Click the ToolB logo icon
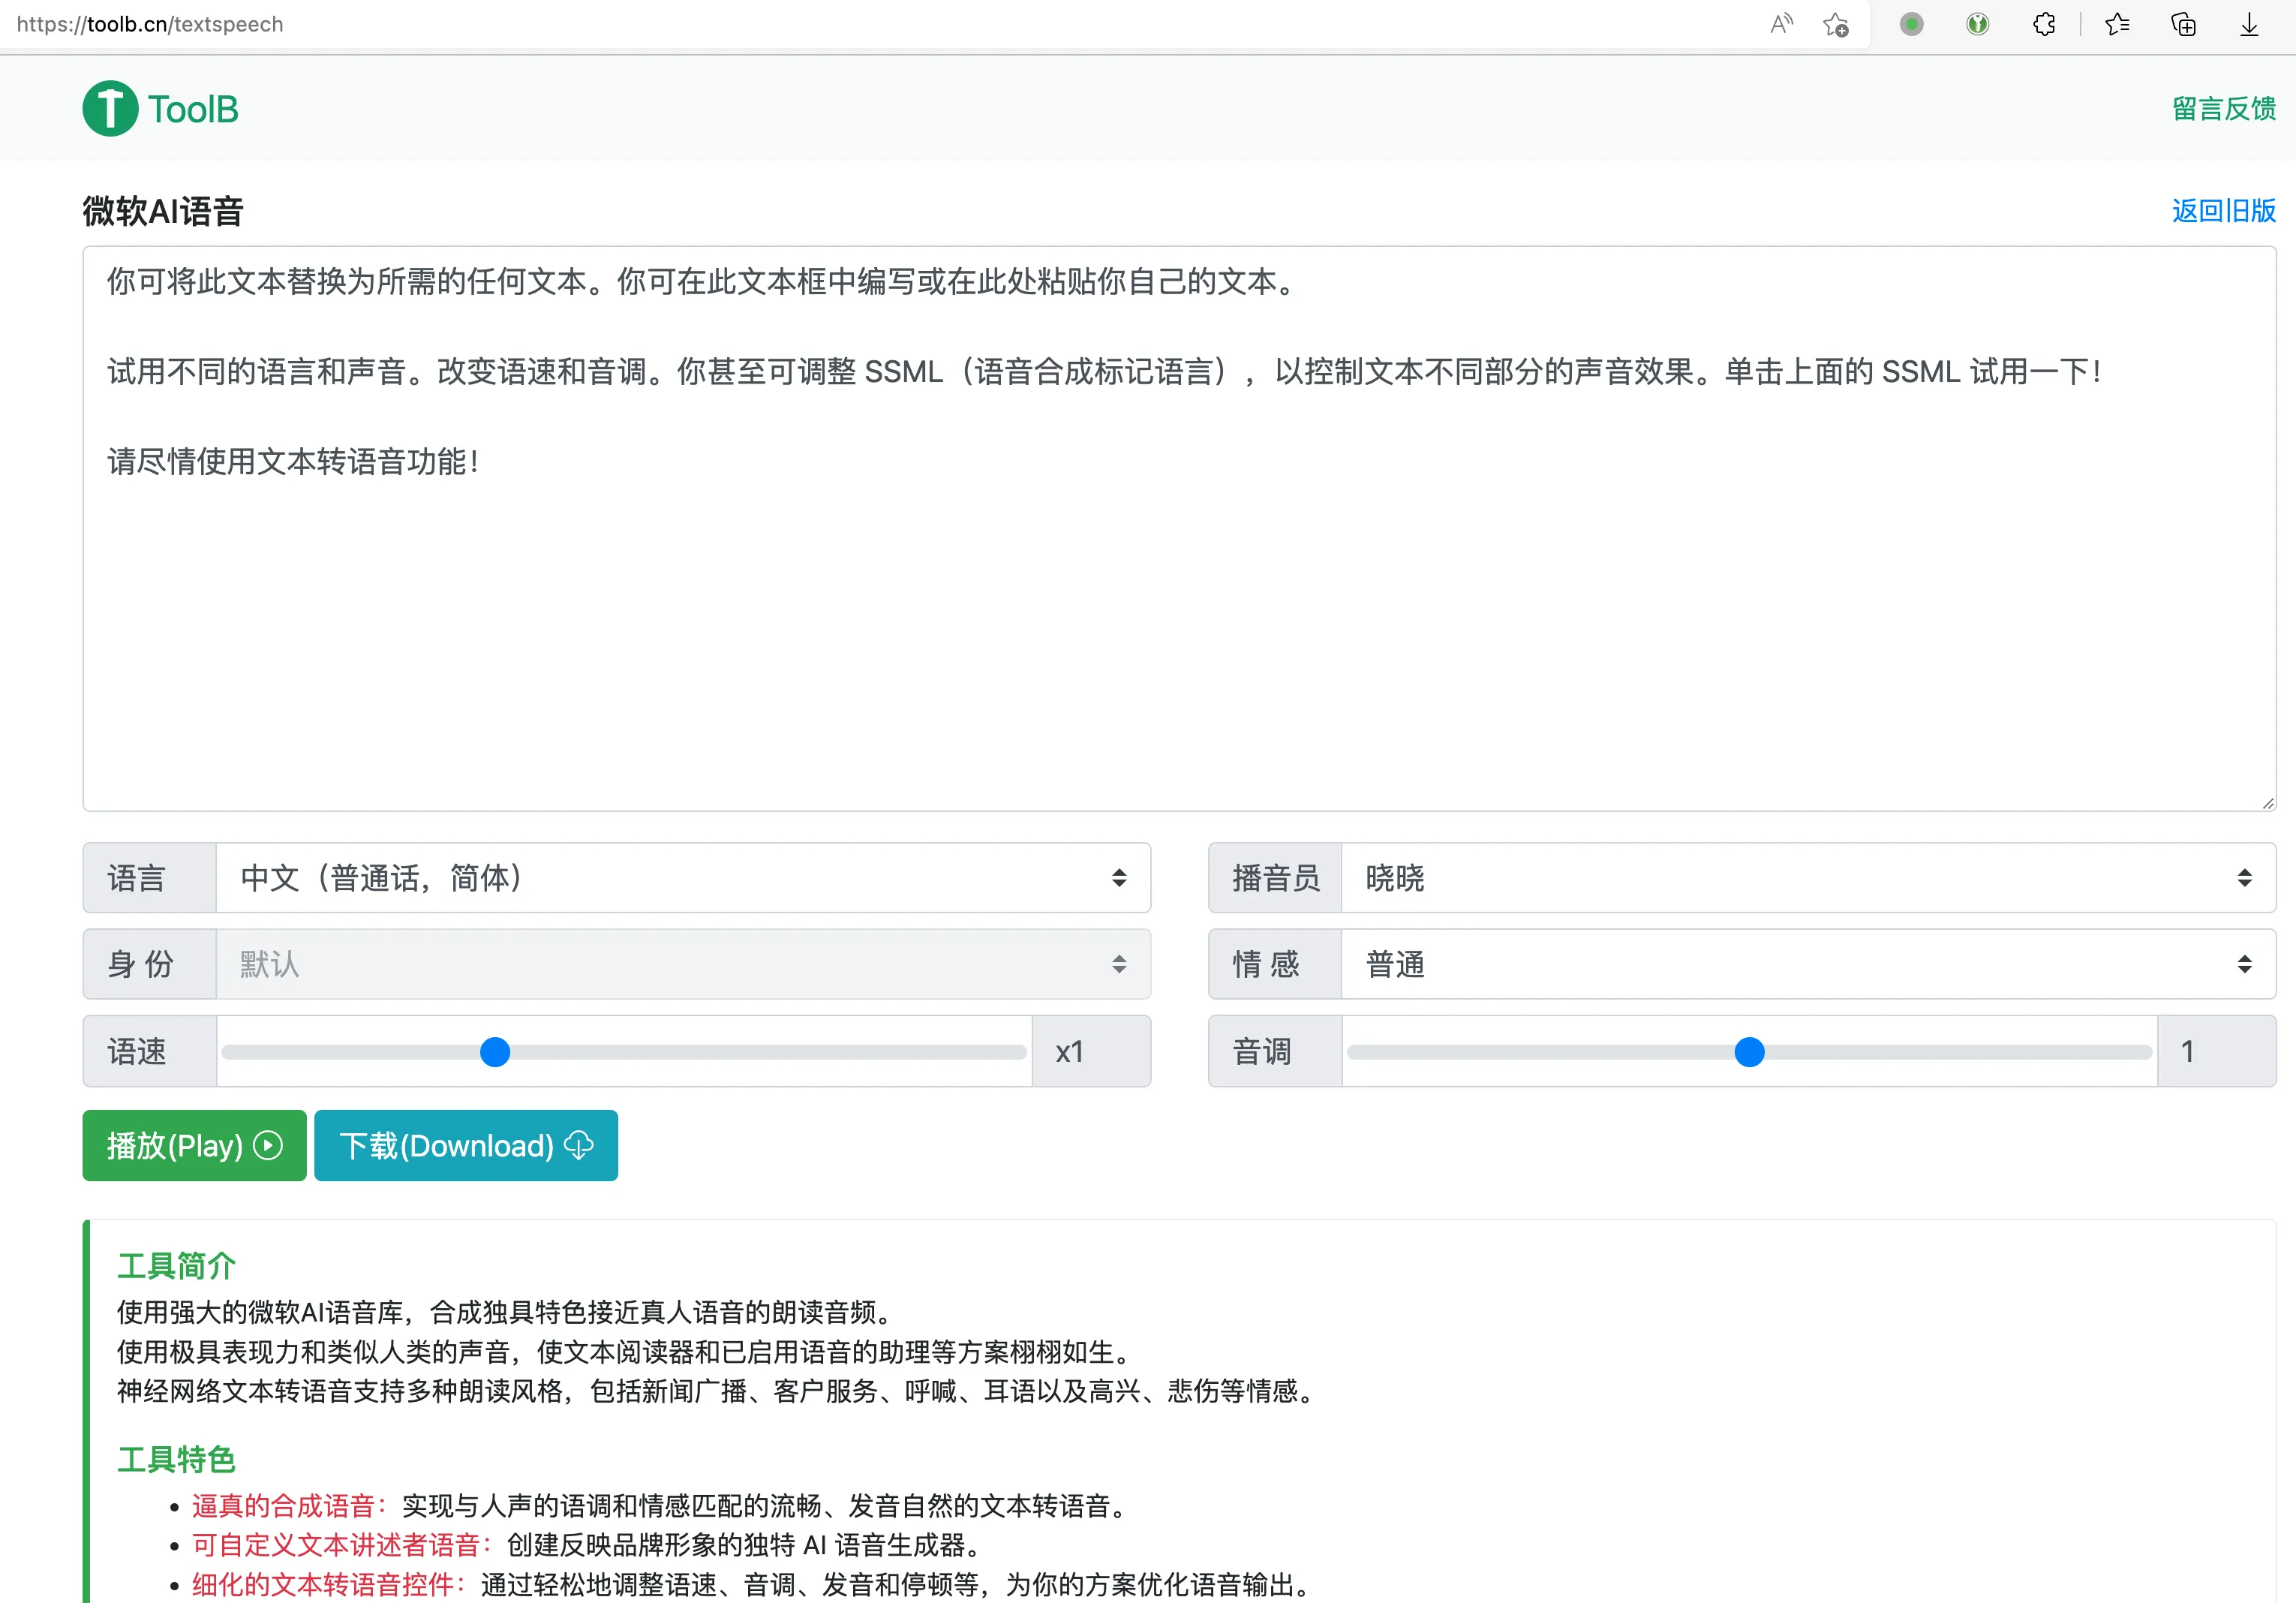Image resolution: width=2296 pixels, height=1603 pixels. point(110,107)
